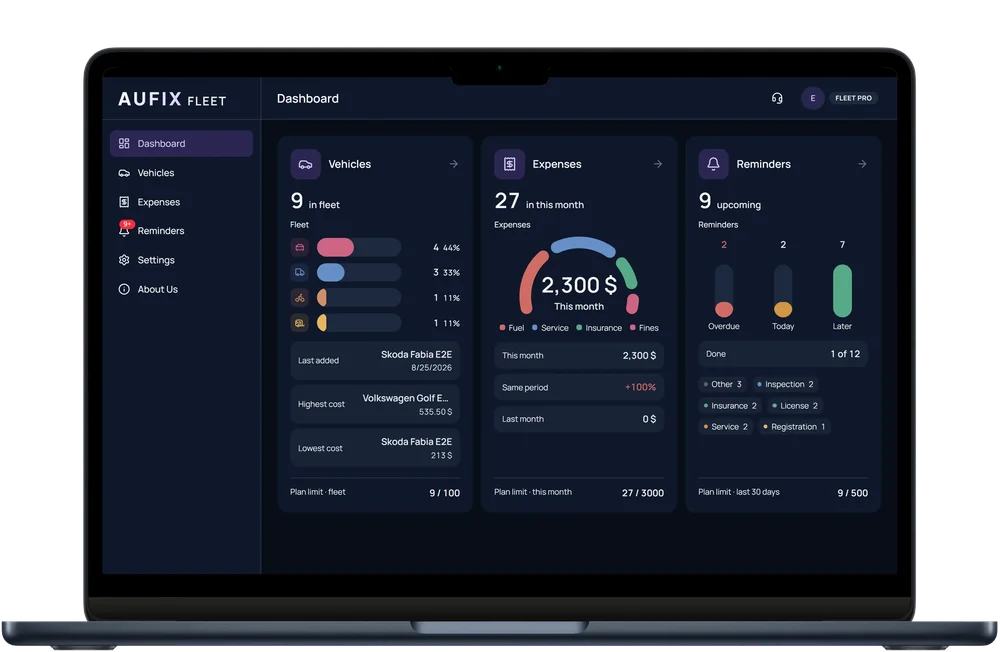
Task: Open Highest cost Volkswagen Golf row
Action: coord(375,404)
